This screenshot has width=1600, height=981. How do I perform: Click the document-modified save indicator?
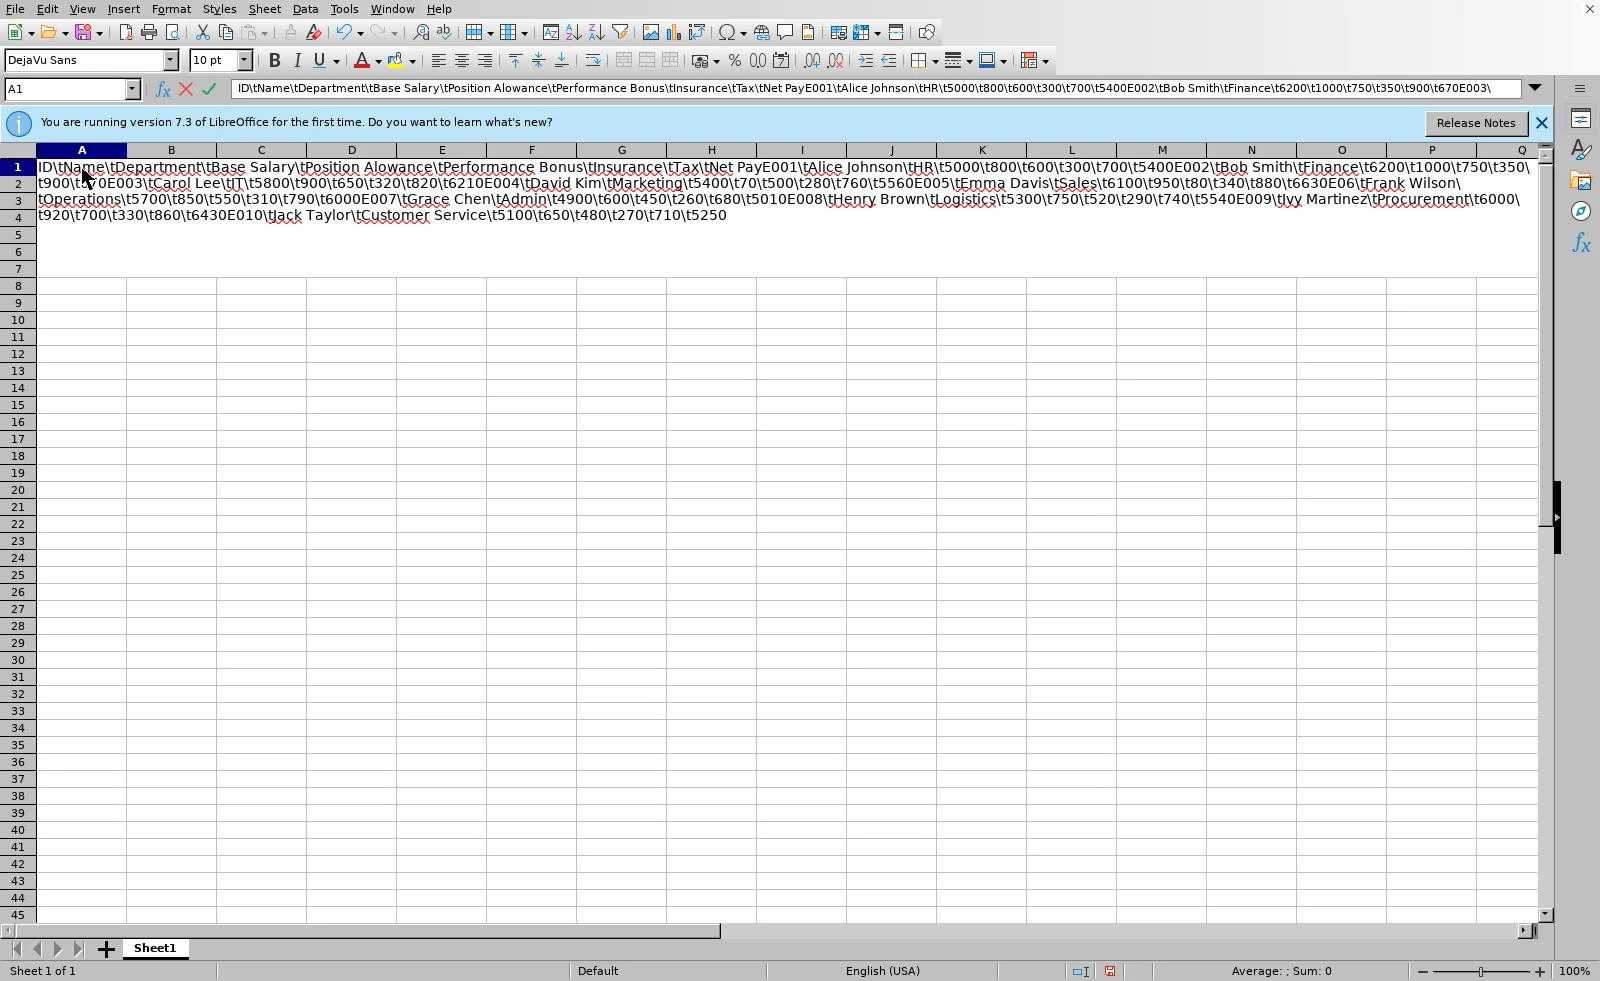pos(1110,971)
